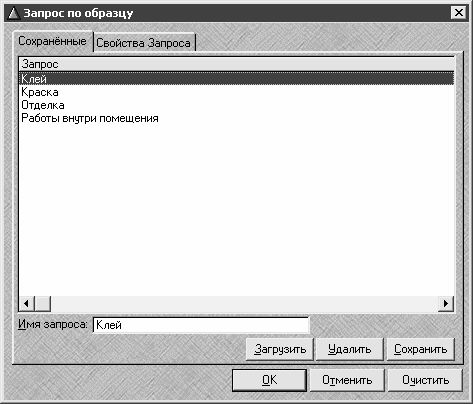Click the left scroll arrow of list

(26, 304)
